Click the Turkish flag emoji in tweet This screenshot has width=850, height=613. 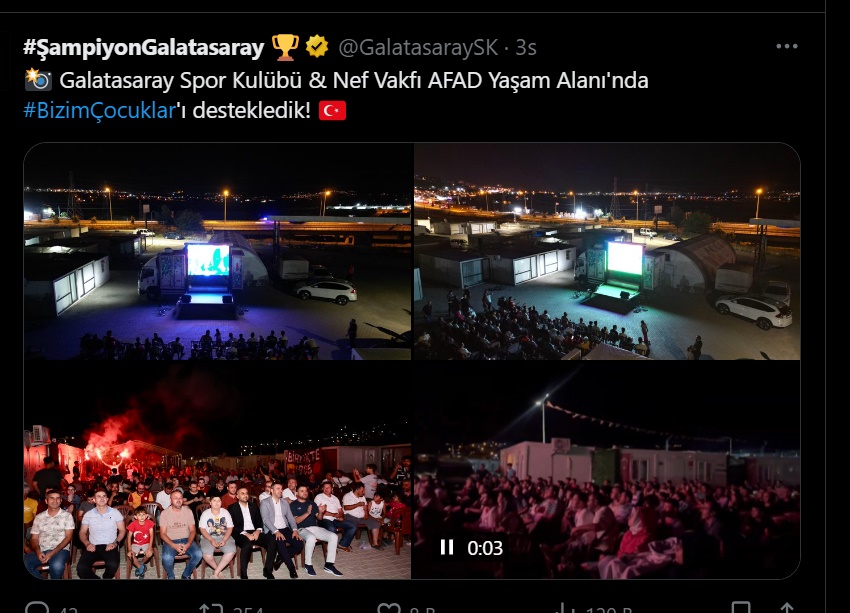click(x=332, y=111)
